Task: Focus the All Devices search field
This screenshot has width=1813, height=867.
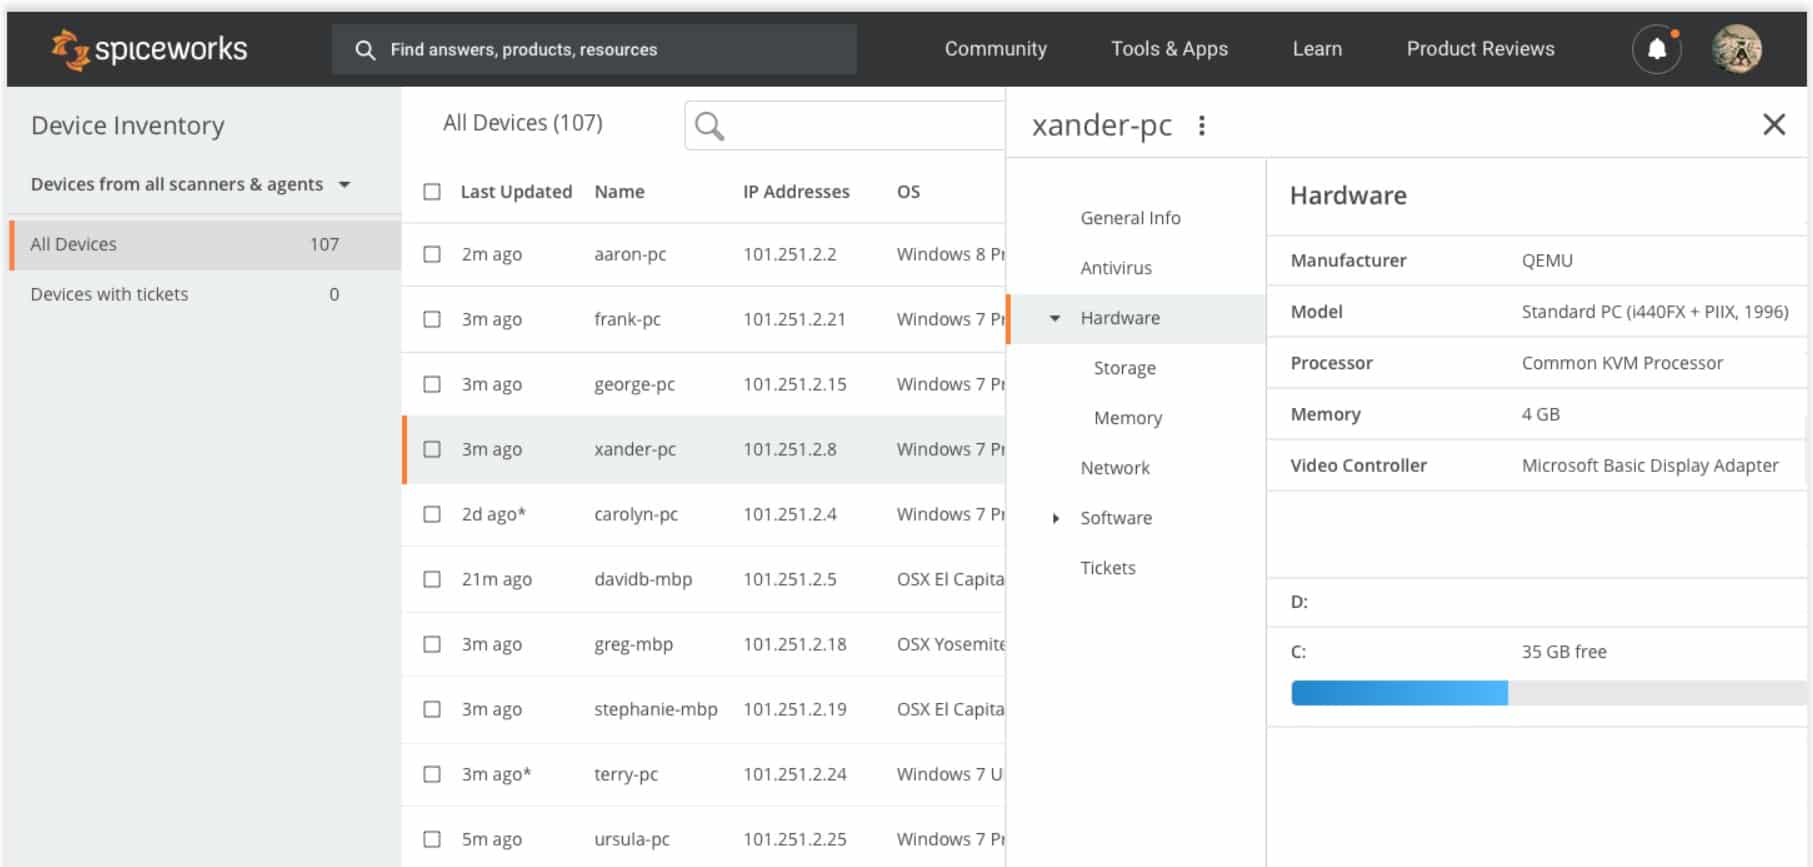Action: click(x=844, y=126)
